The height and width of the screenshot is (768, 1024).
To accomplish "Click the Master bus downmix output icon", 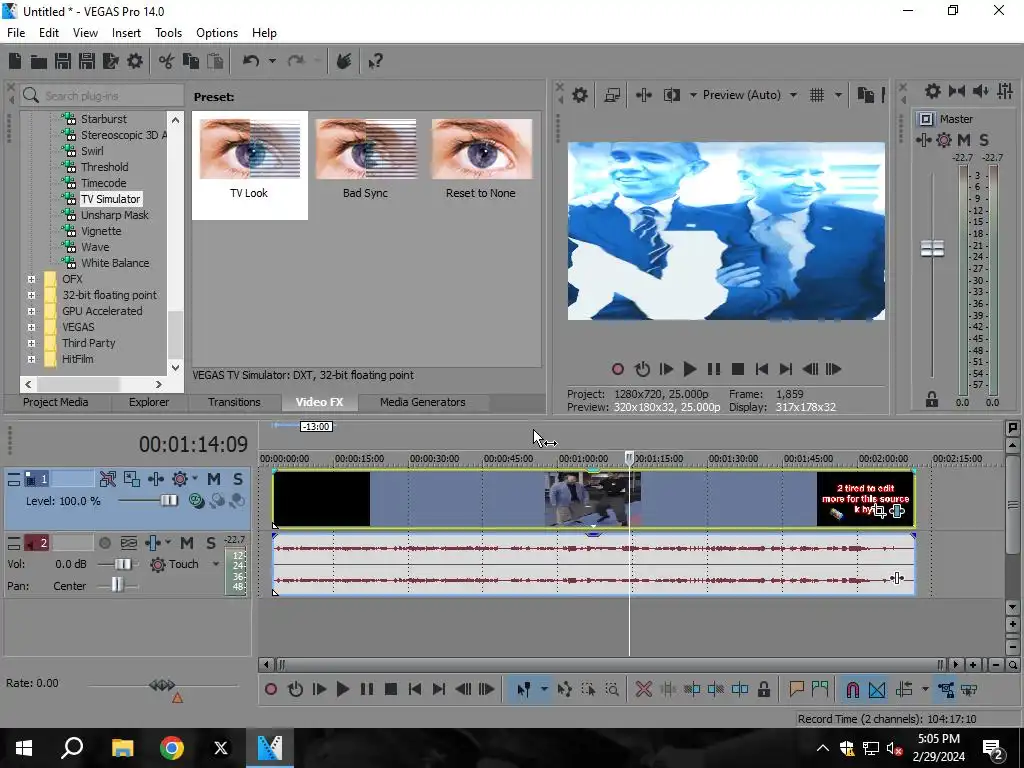I will coord(957,91).
